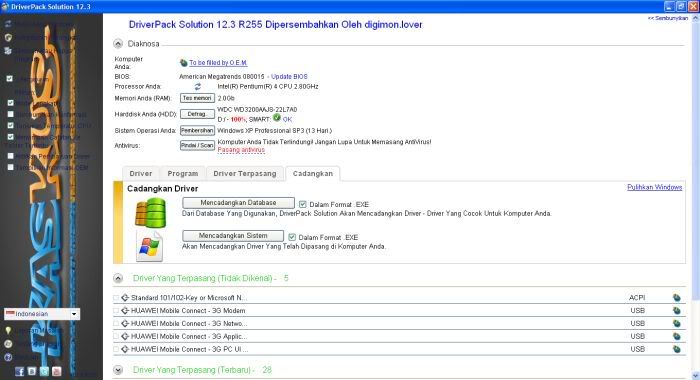Toggle Dalam Format .EXE for Mencadangkan Sistem
The height and width of the screenshot is (380, 700).
292,237
